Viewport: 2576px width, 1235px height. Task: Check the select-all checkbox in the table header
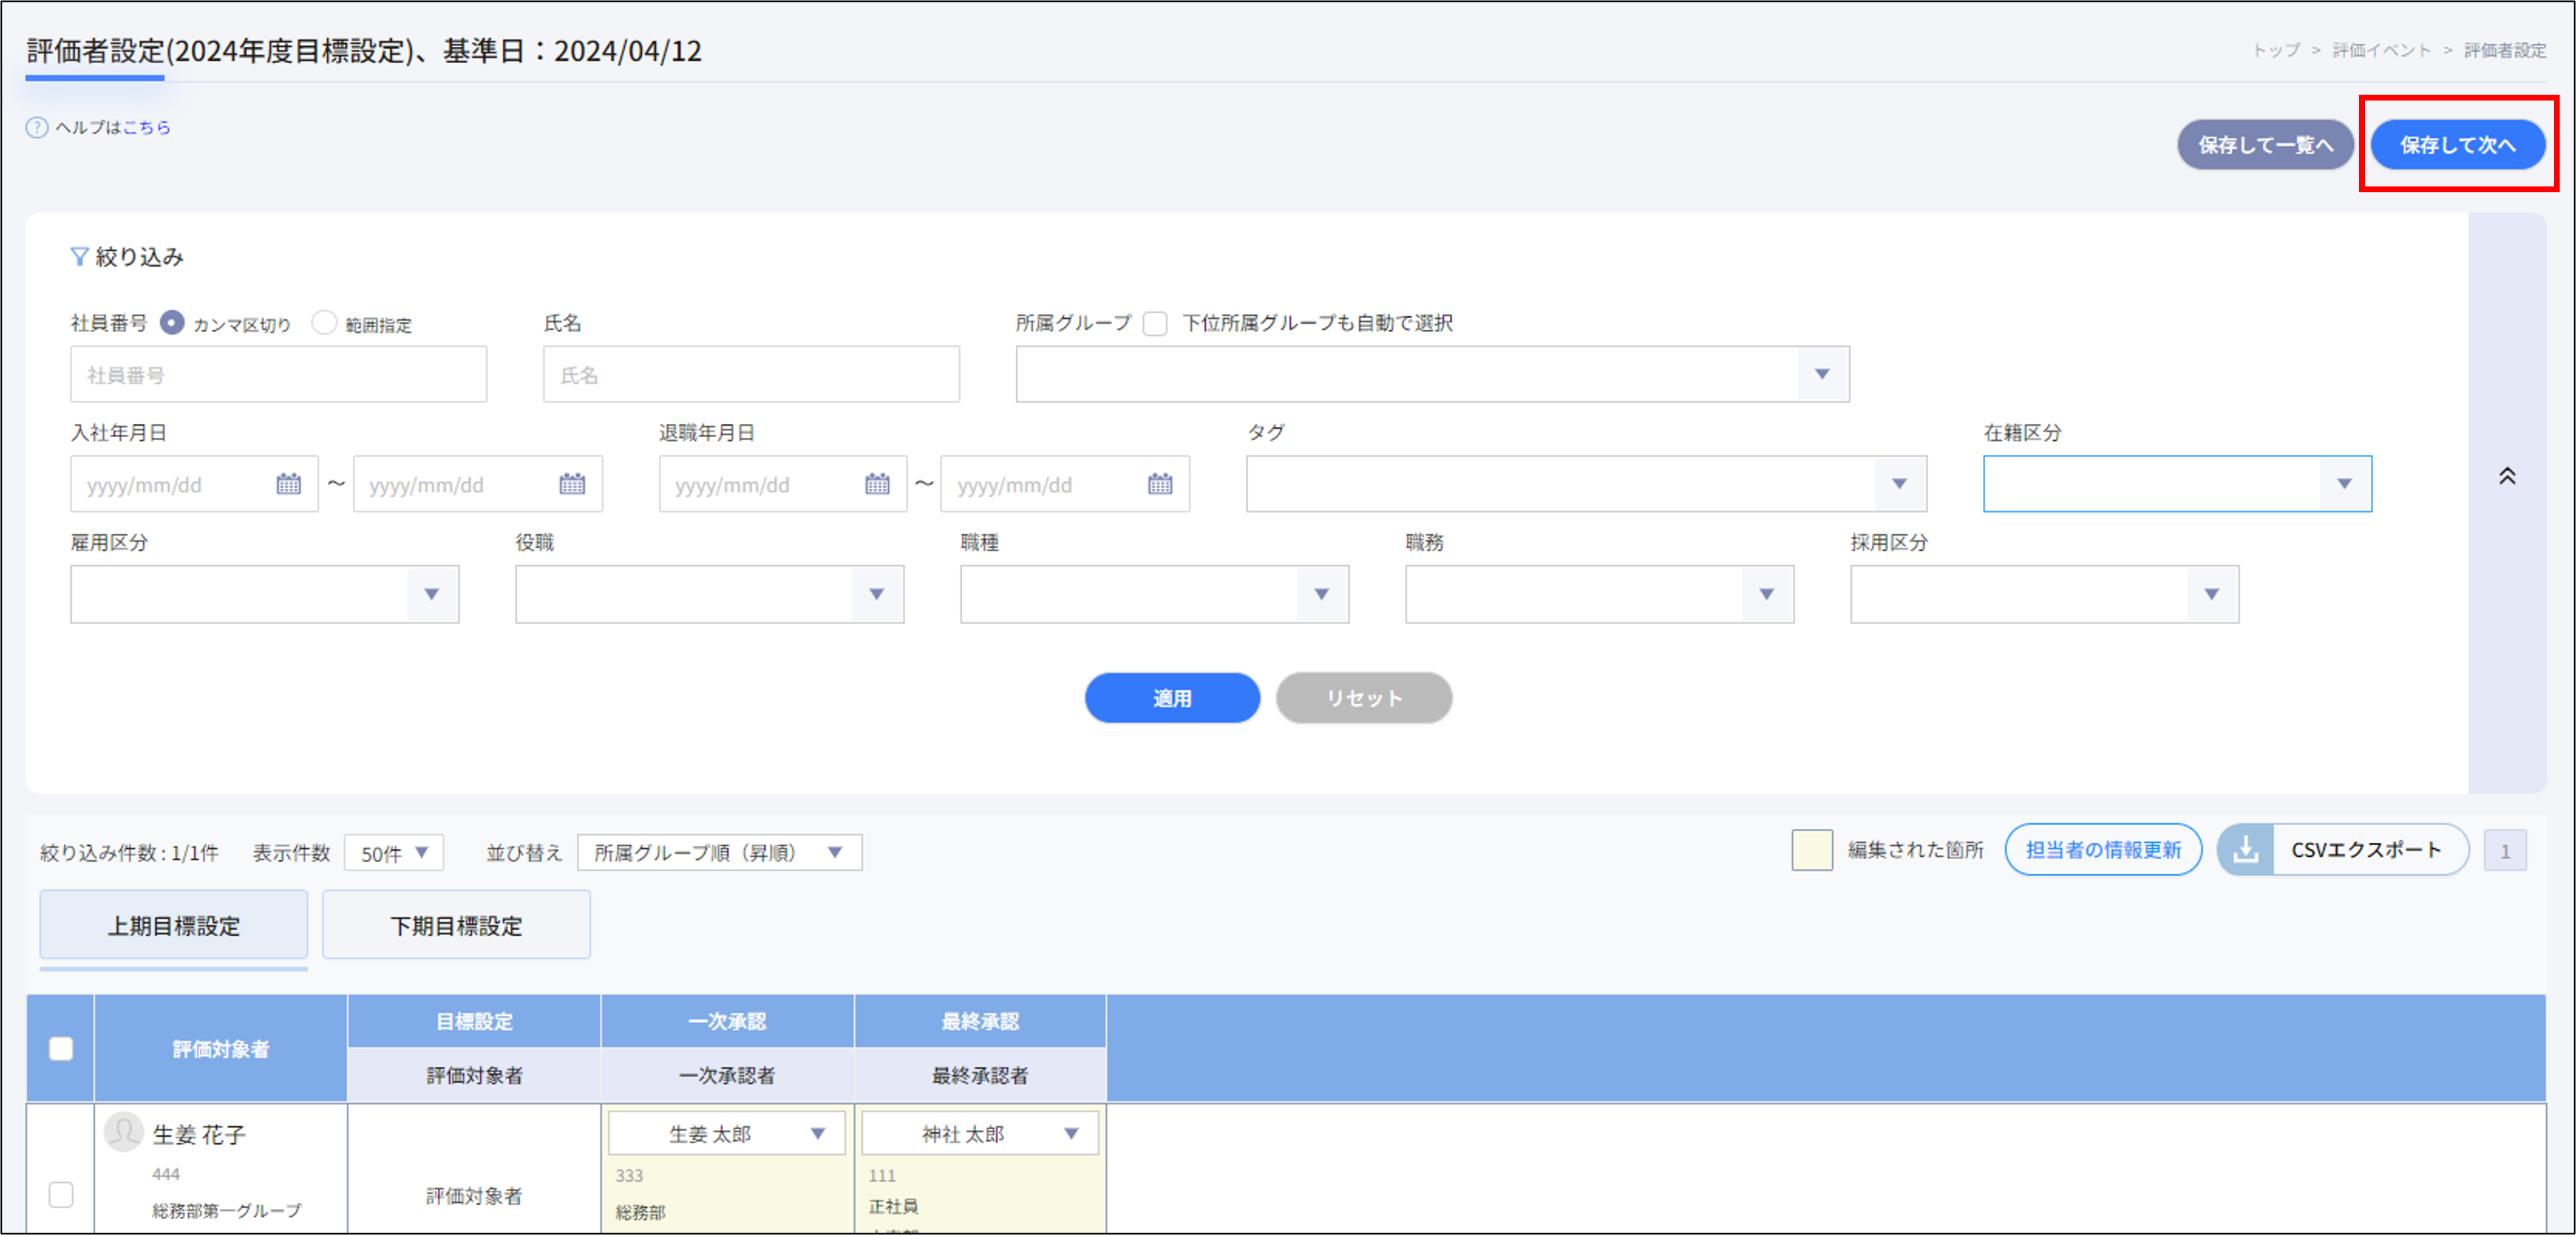[x=60, y=1048]
